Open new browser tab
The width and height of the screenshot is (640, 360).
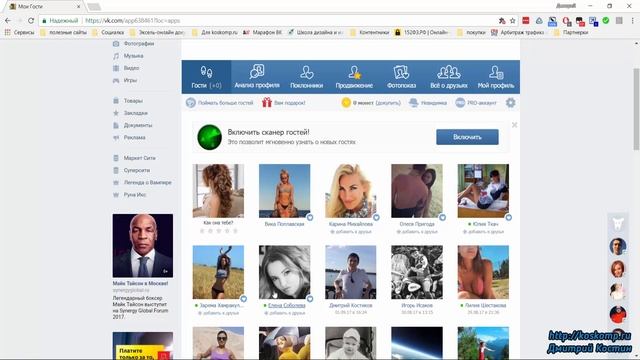[94, 7]
